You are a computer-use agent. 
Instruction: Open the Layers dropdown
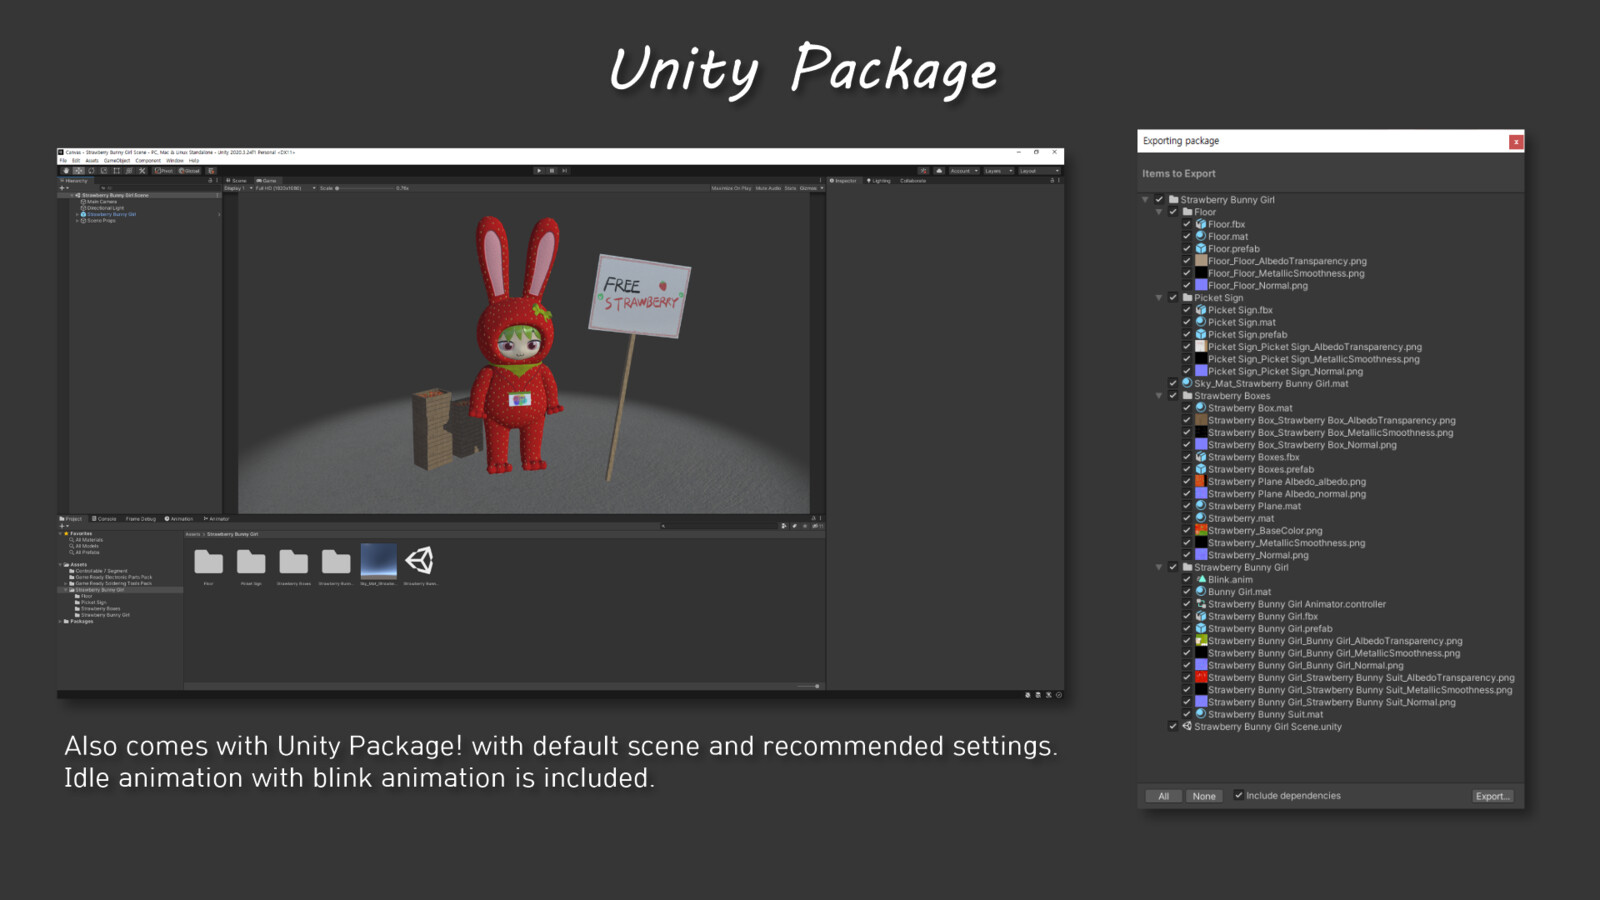pyautogui.click(x=999, y=171)
